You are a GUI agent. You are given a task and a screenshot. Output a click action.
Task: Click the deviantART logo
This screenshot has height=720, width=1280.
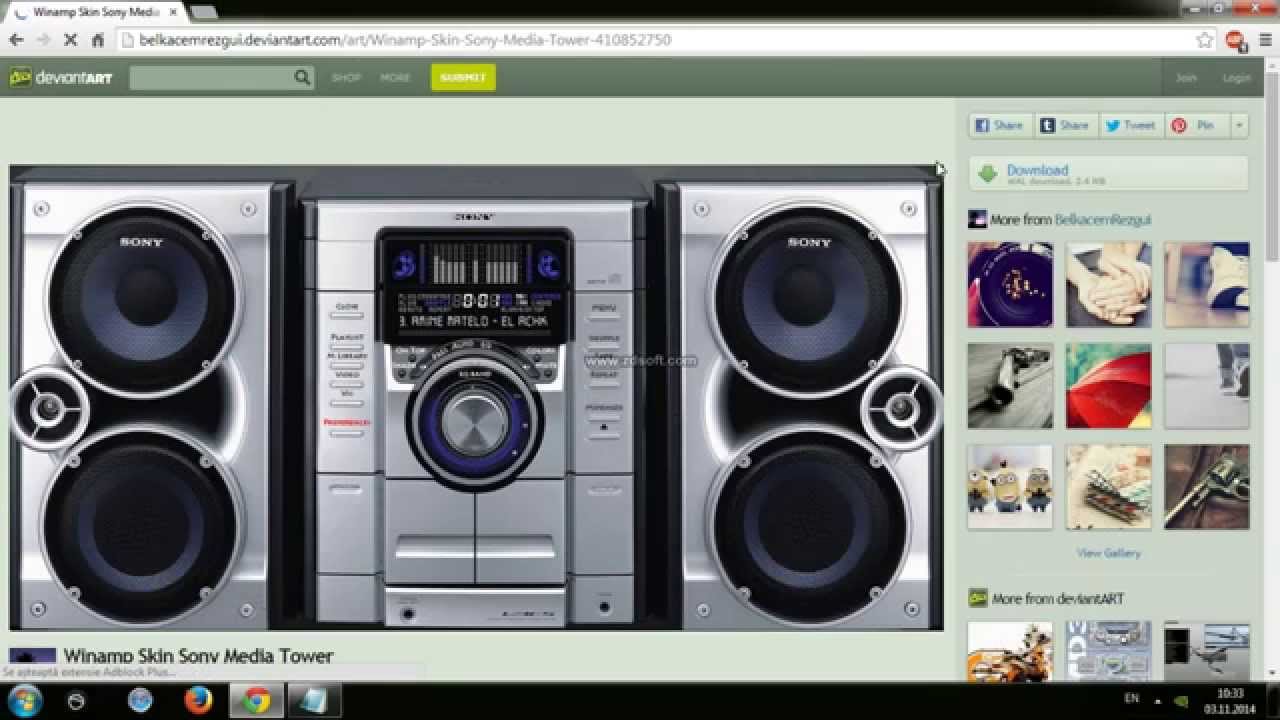point(61,77)
